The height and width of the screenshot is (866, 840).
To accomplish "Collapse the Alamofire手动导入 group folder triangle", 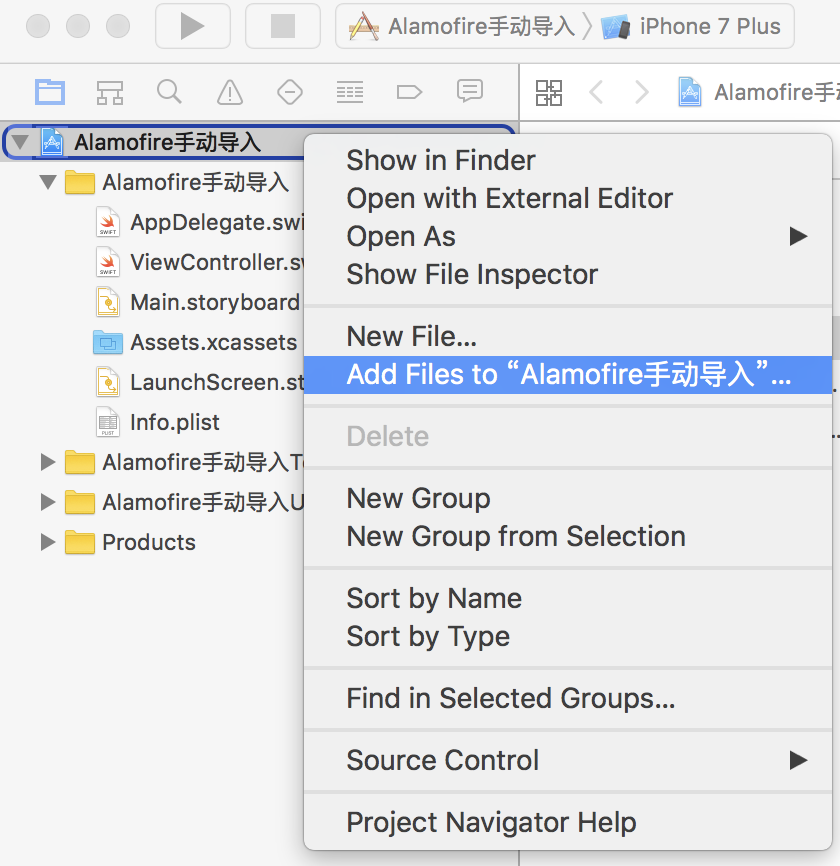I will 49,182.
